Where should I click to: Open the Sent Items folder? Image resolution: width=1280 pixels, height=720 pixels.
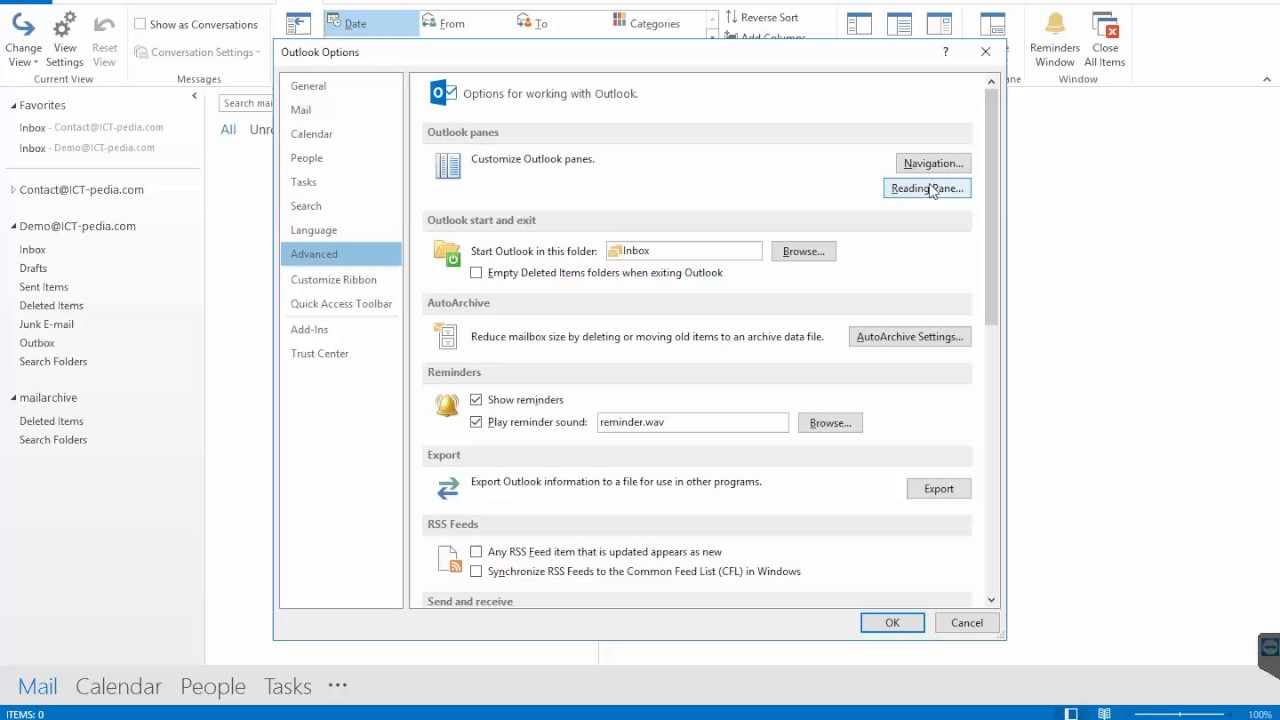point(44,287)
